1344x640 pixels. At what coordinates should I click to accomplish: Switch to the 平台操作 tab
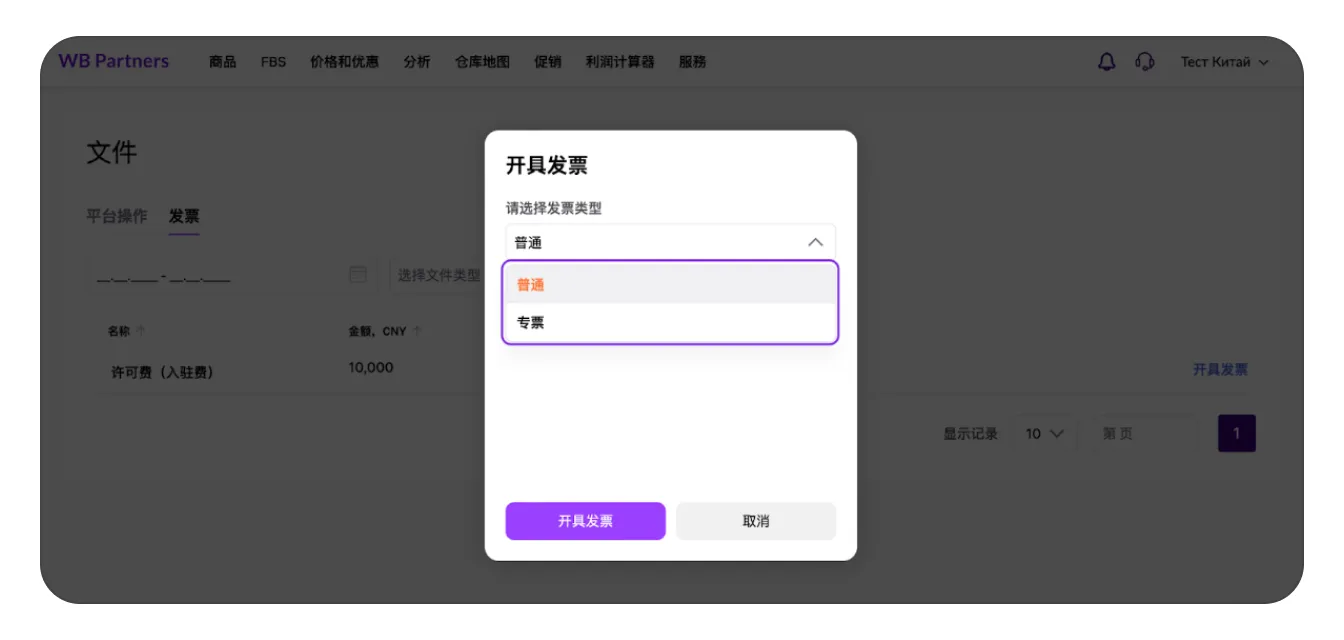pyautogui.click(x=117, y=216)
